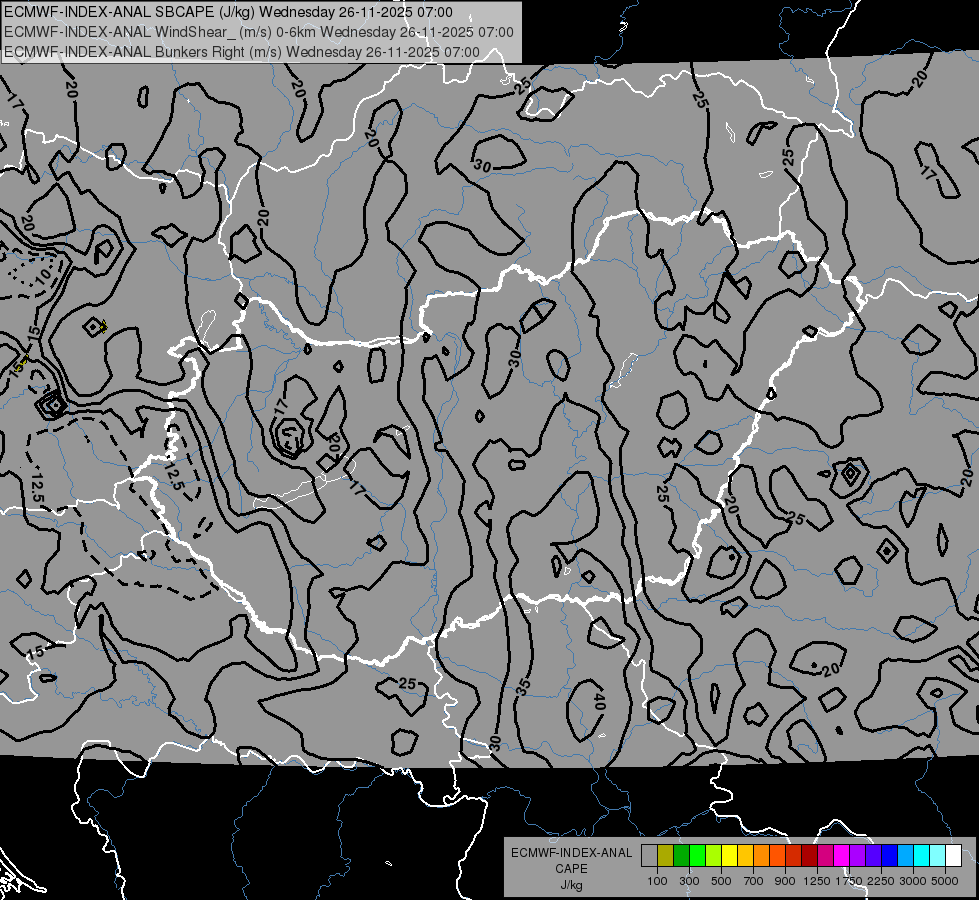Select the pure yellow legend swatch
Viewport: 979px width, 900px height.
[729, 855]
